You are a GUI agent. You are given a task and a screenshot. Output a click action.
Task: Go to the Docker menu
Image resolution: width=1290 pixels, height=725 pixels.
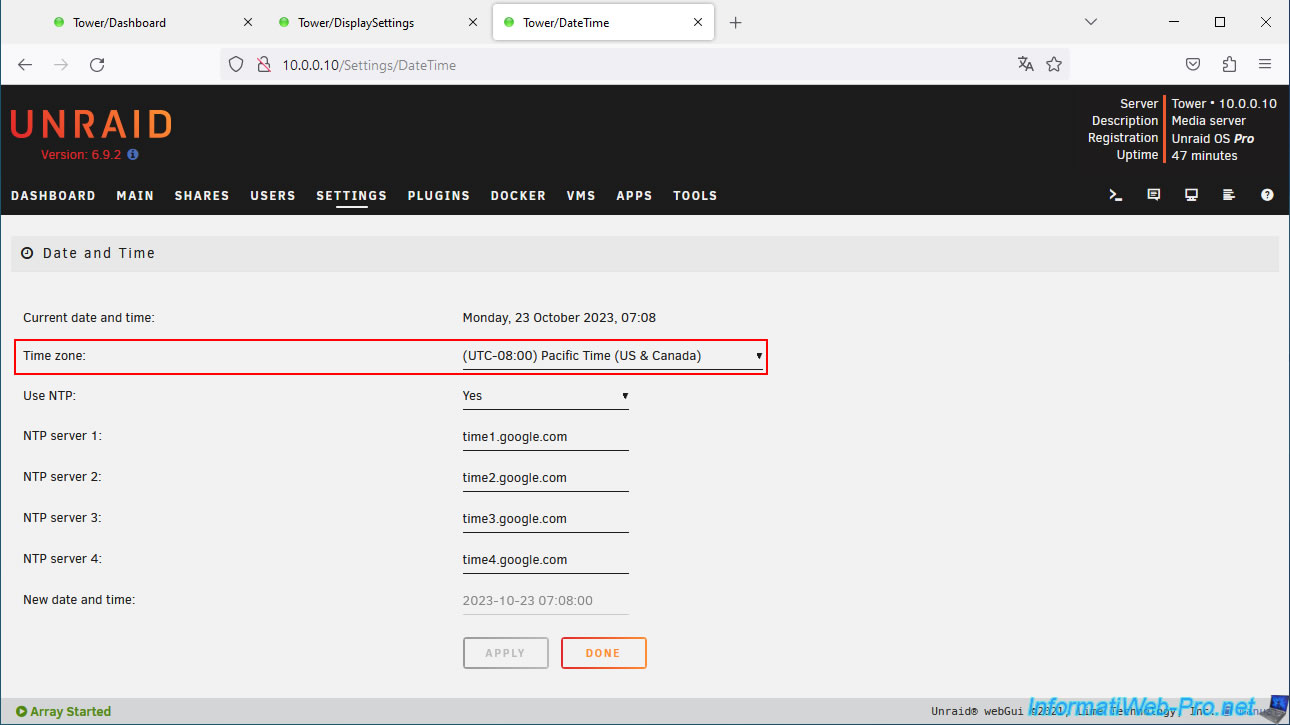pyautogui.click(x=518, y=196)
